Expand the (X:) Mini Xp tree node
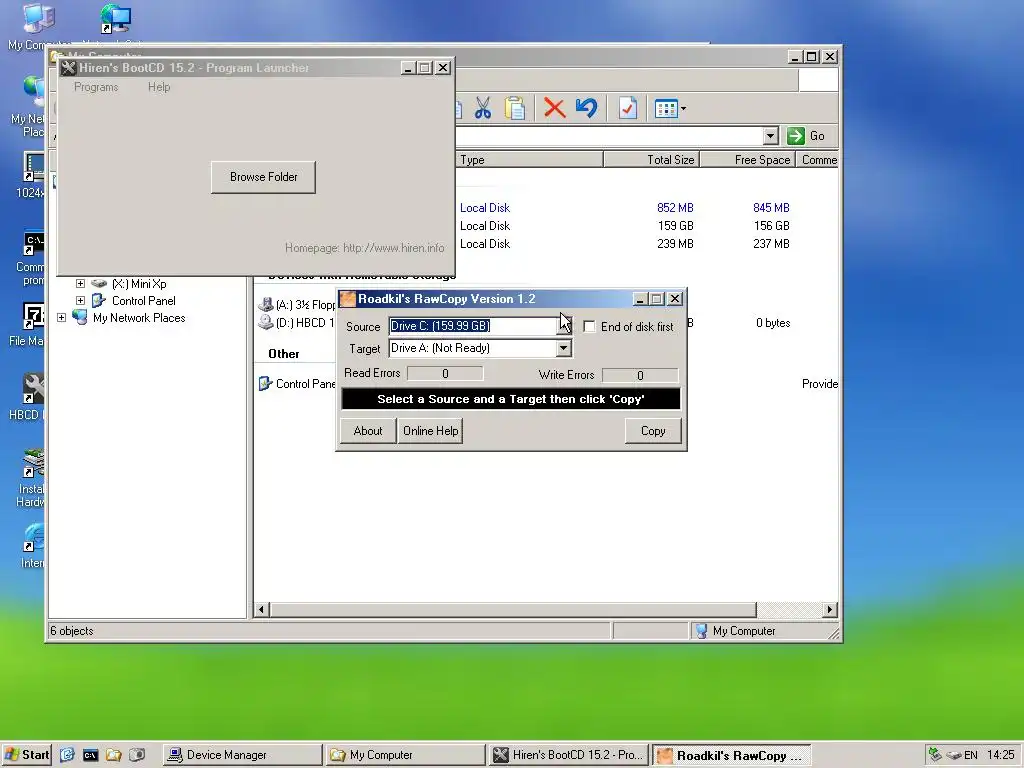This screenshot has width=1024, height=768. pos(80,283)
